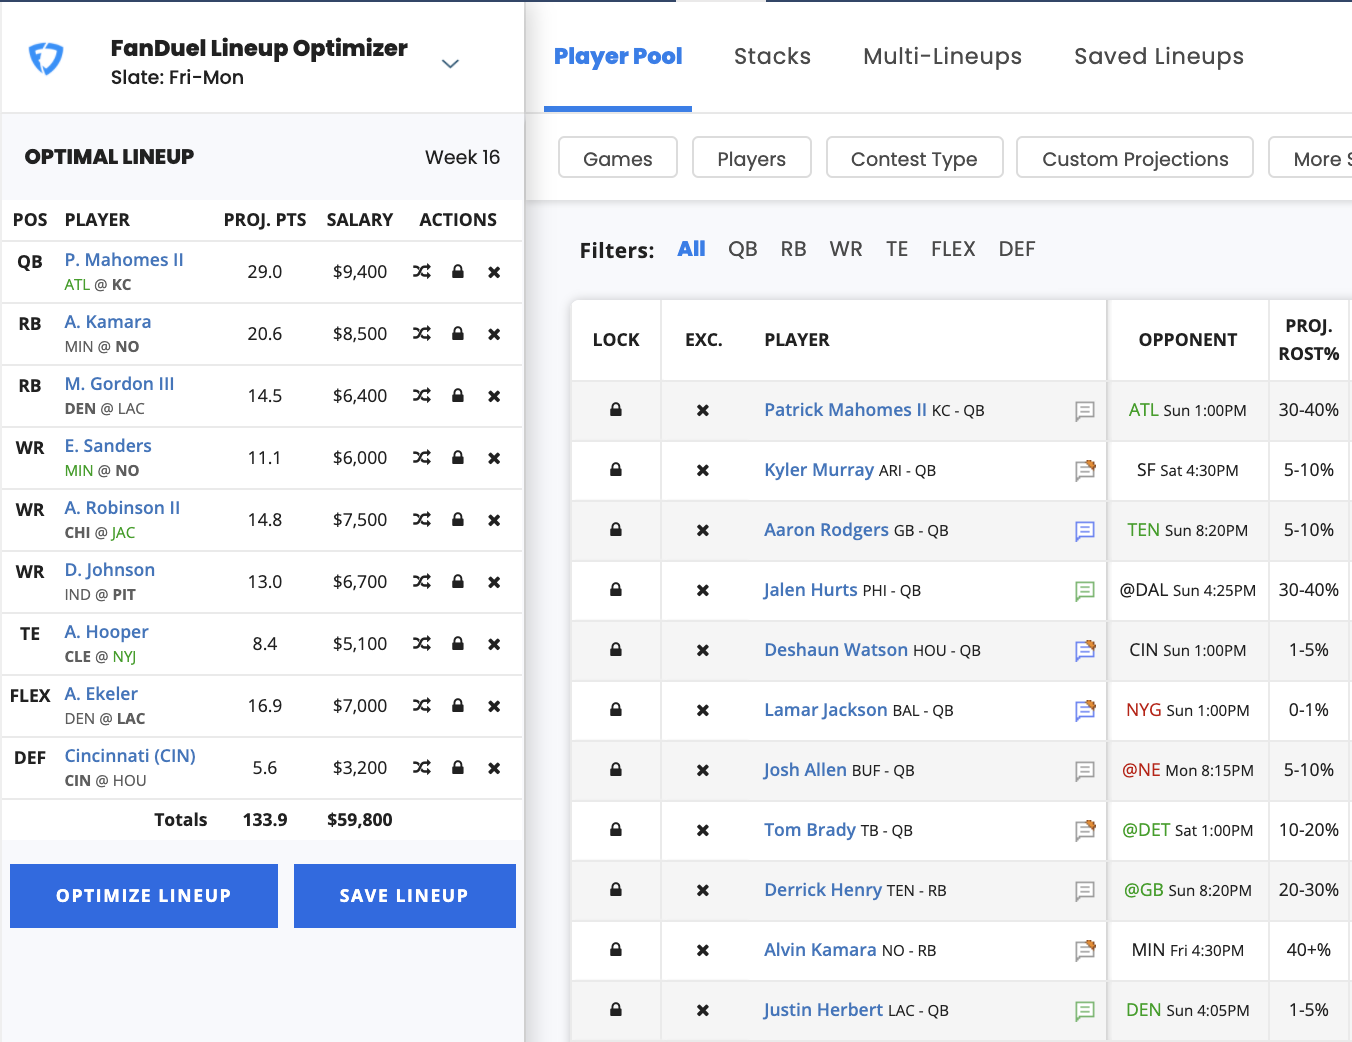Lock M. Gordon III in lineup

click(x=458, y=395)
